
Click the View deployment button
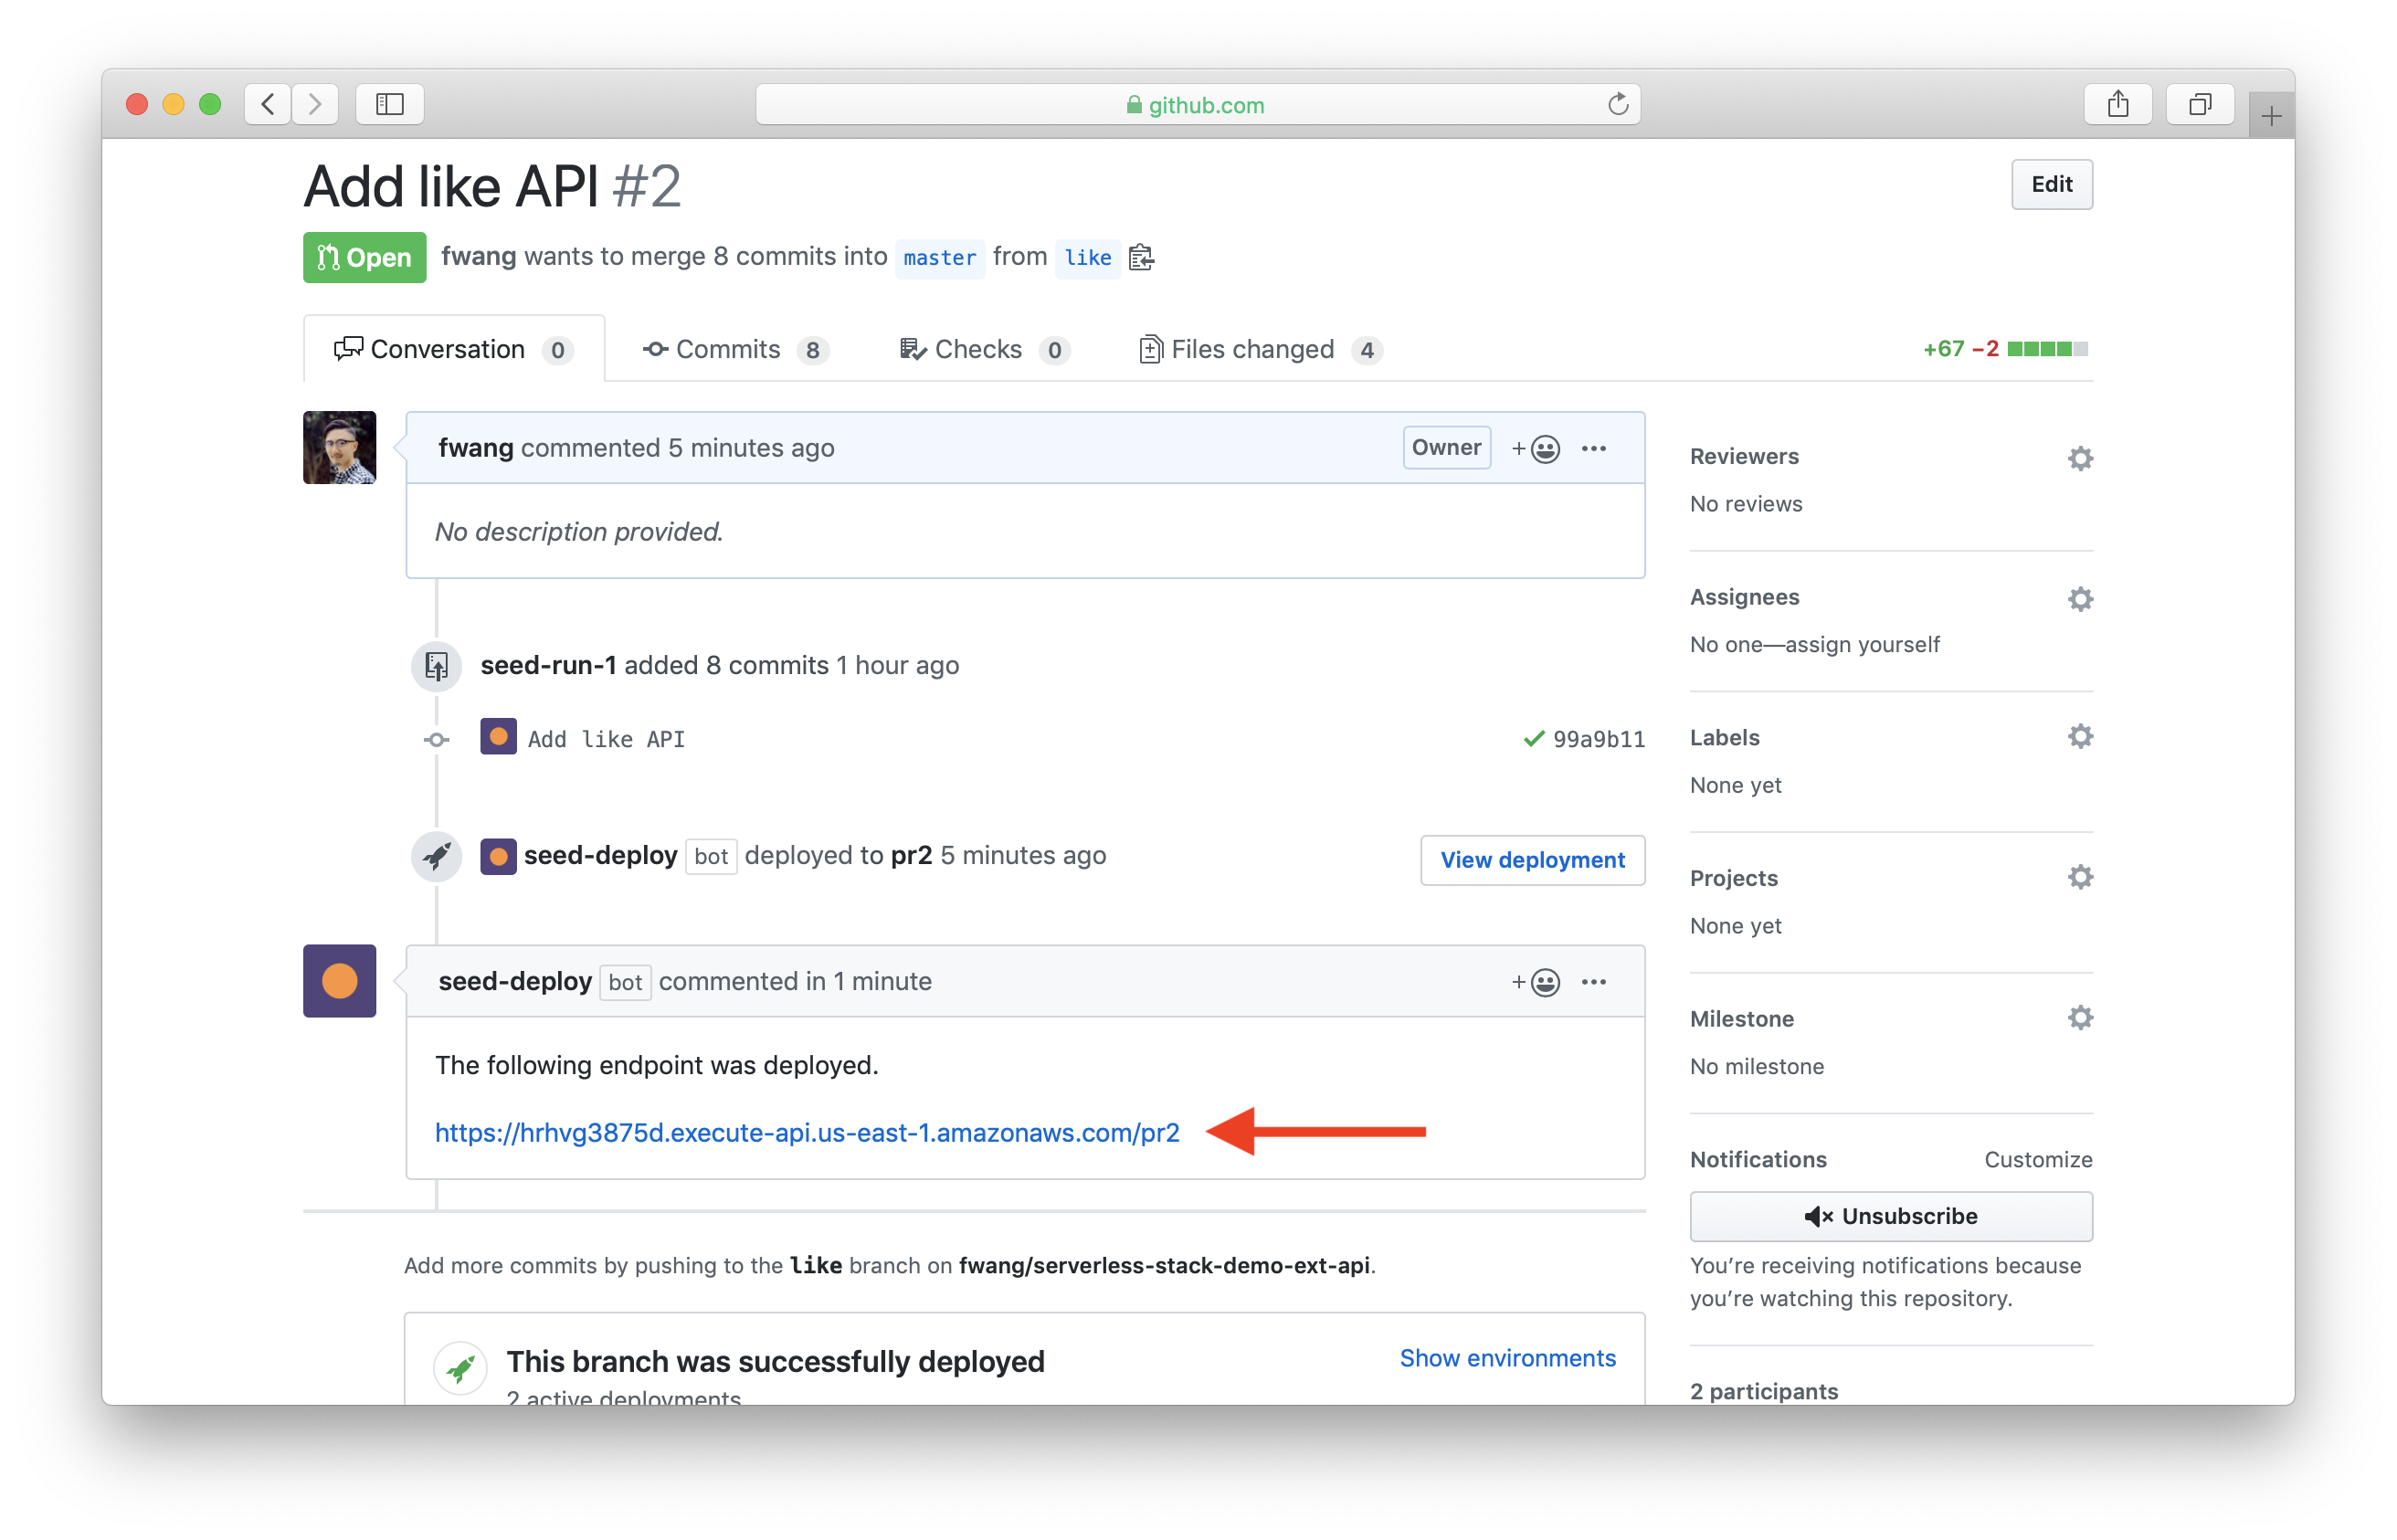[x=1532, y=860]
